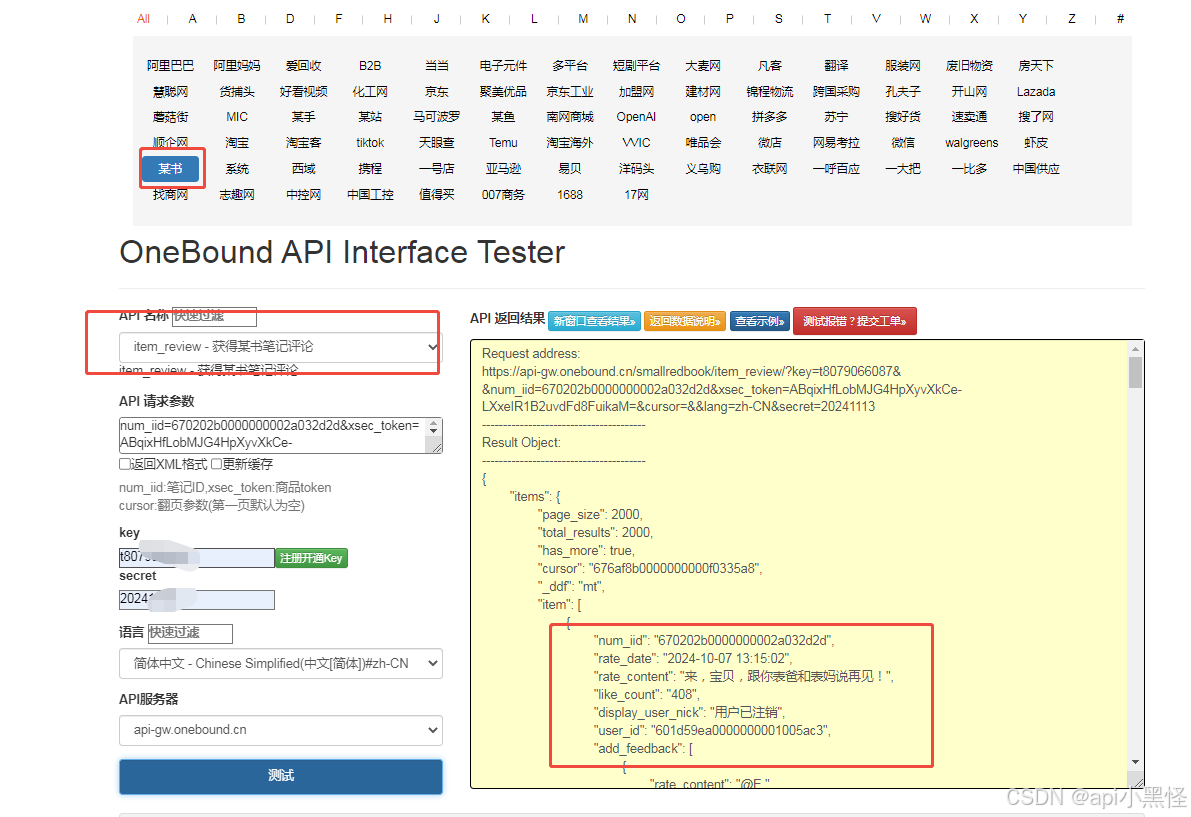Click the red 测试报错?提交工单 button
Viewport: 1191px width, 817px height.
[x=855, y=321]
